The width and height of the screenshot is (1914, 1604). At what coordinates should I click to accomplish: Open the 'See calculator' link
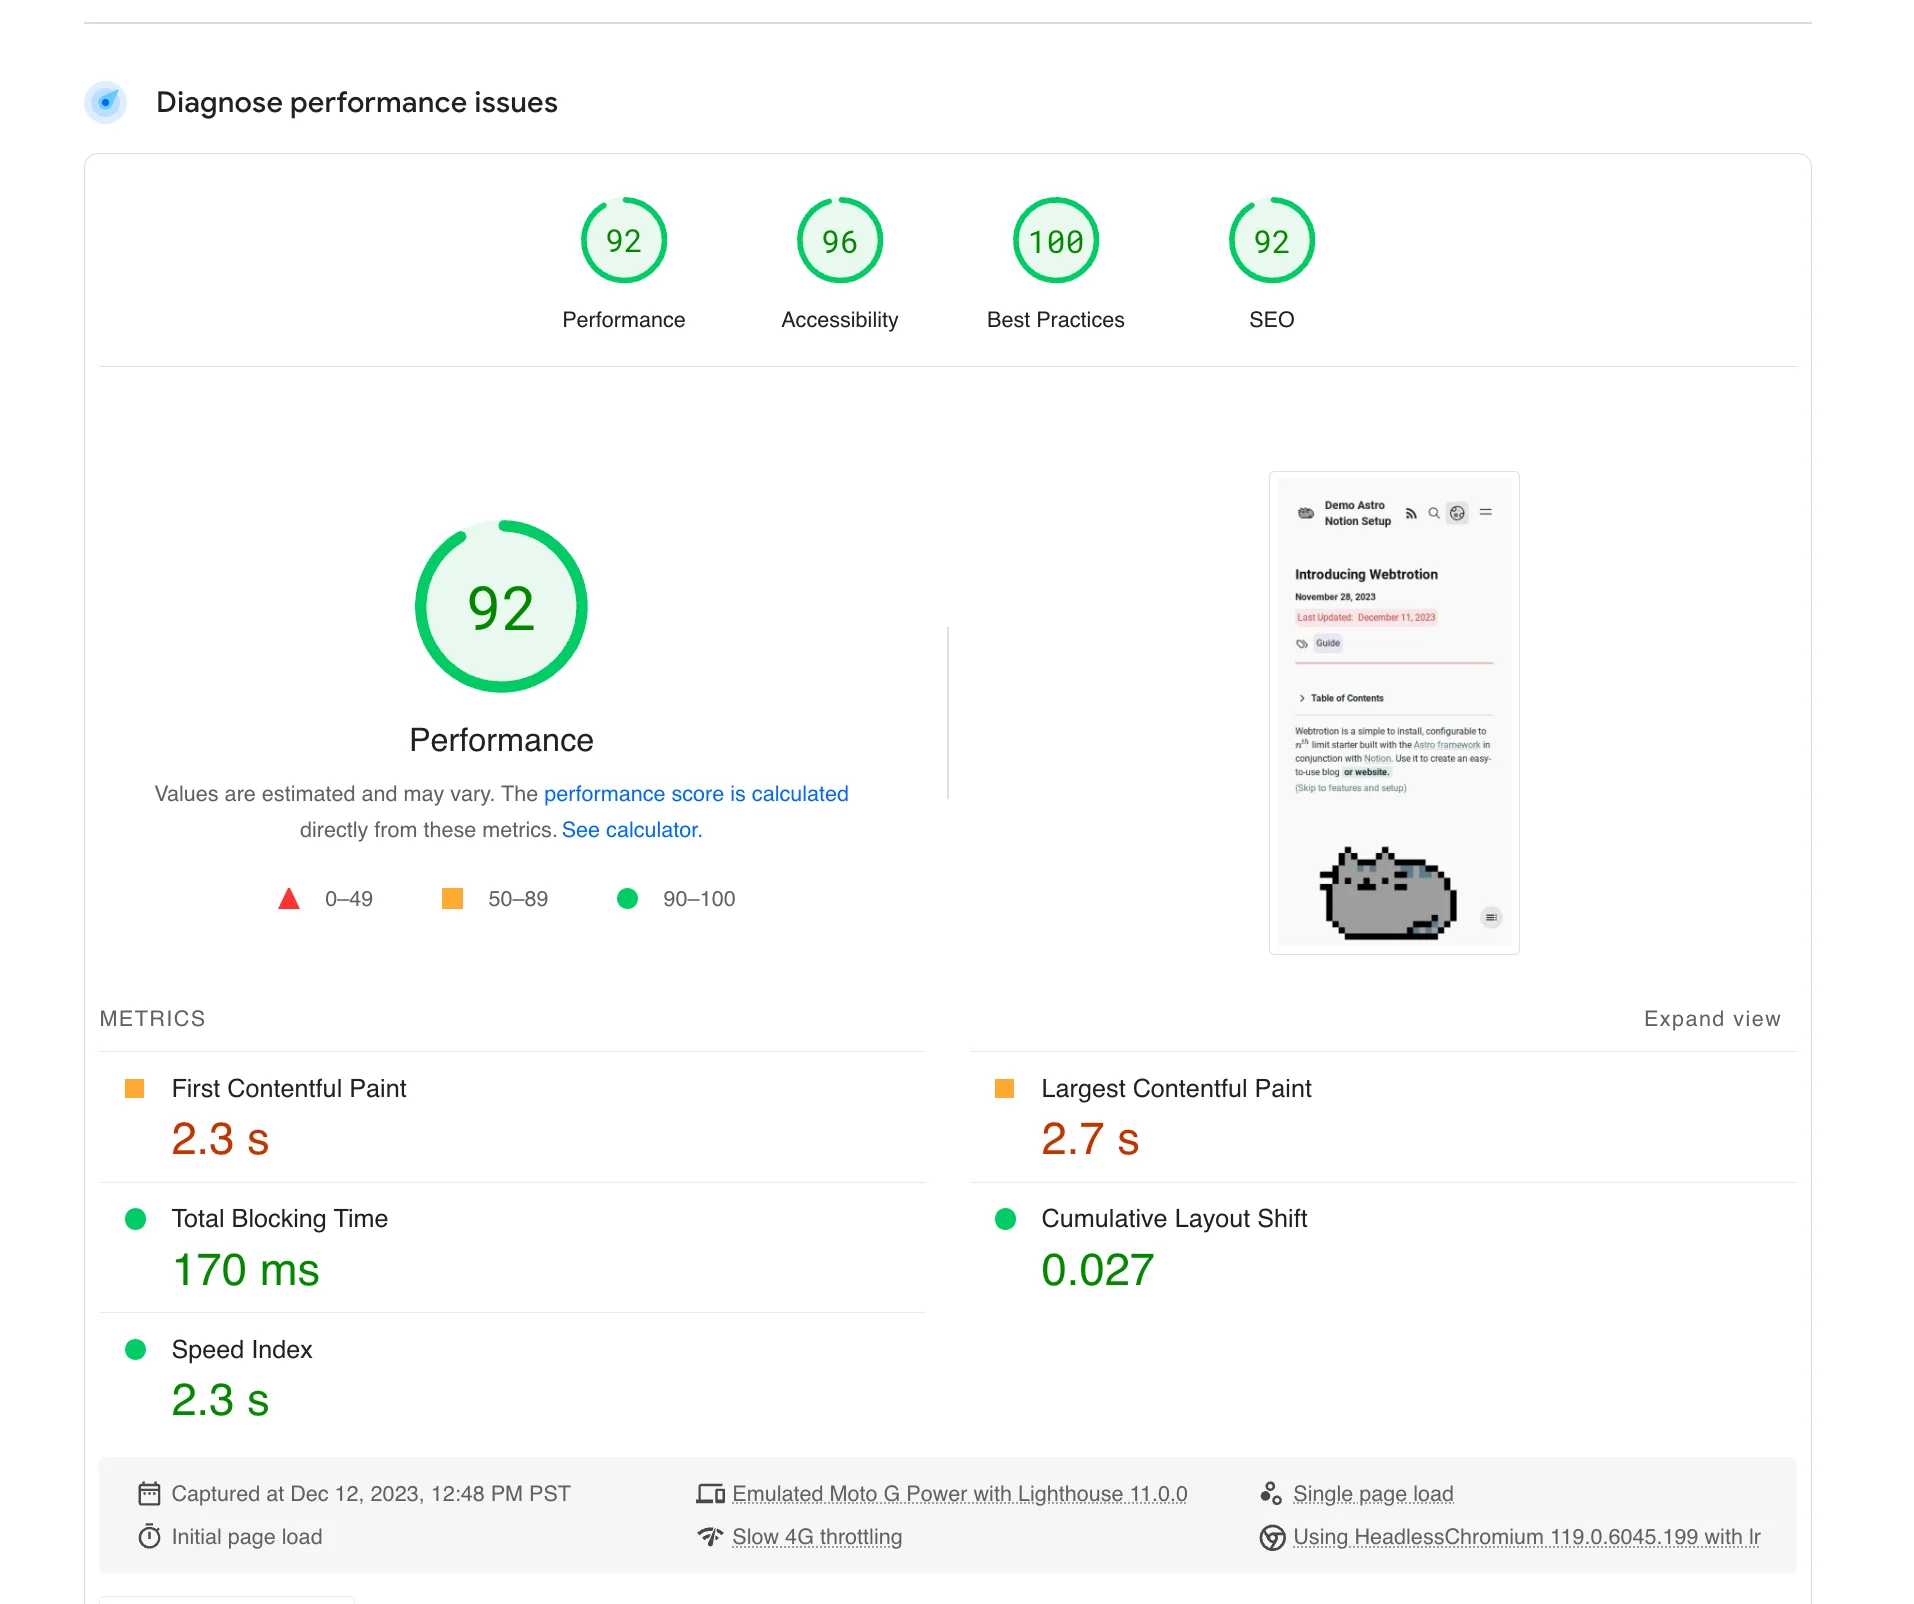click(x=631, y=830)
